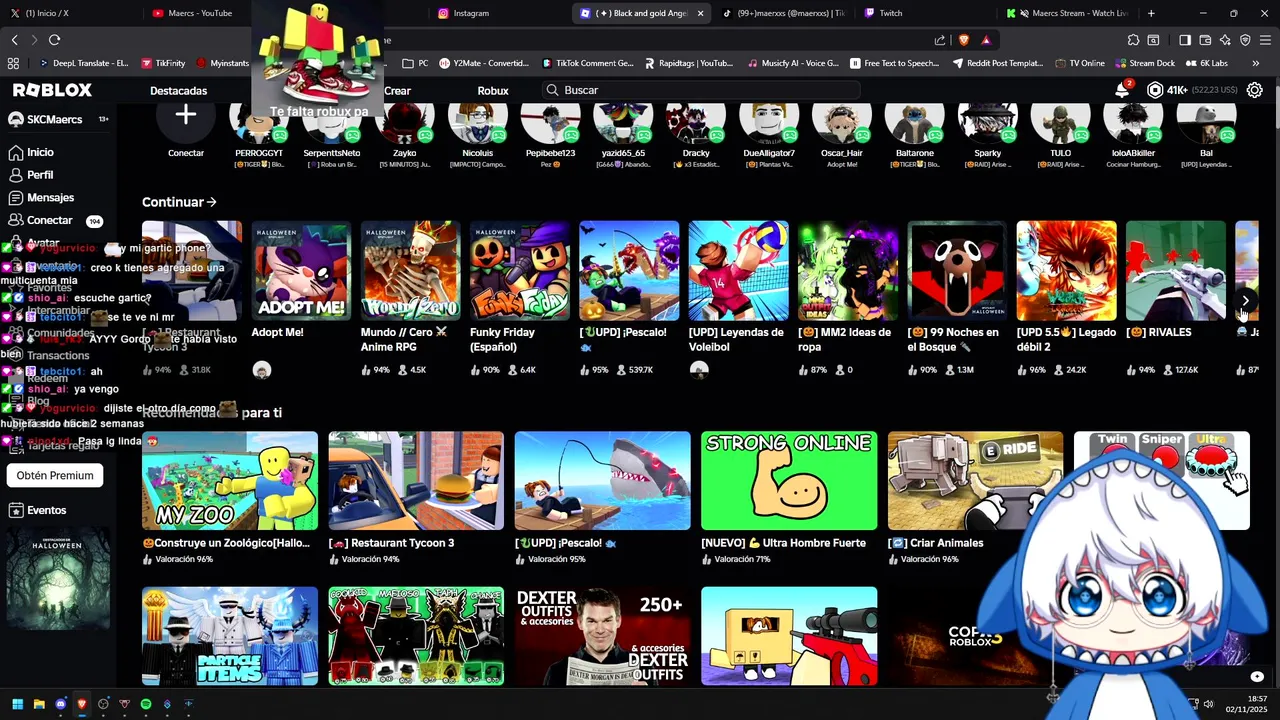
Task: Open the Leyendas de Voleibol thumbnail
Action: point(739,271)
